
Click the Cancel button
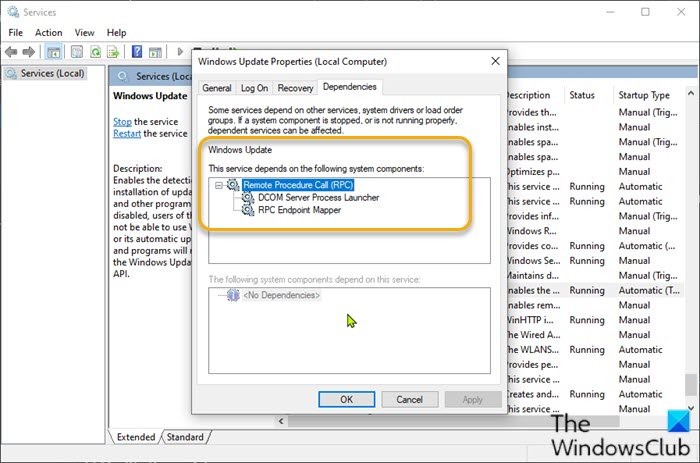click(x=409, y=400)
